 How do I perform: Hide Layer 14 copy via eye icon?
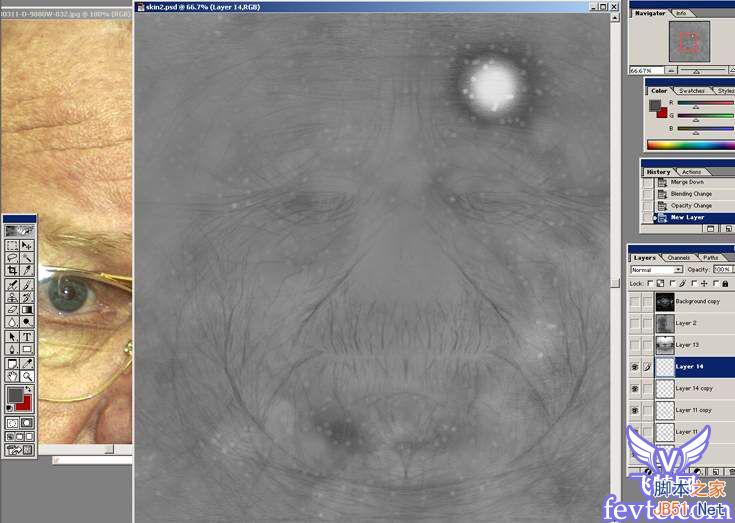(634, 389)
